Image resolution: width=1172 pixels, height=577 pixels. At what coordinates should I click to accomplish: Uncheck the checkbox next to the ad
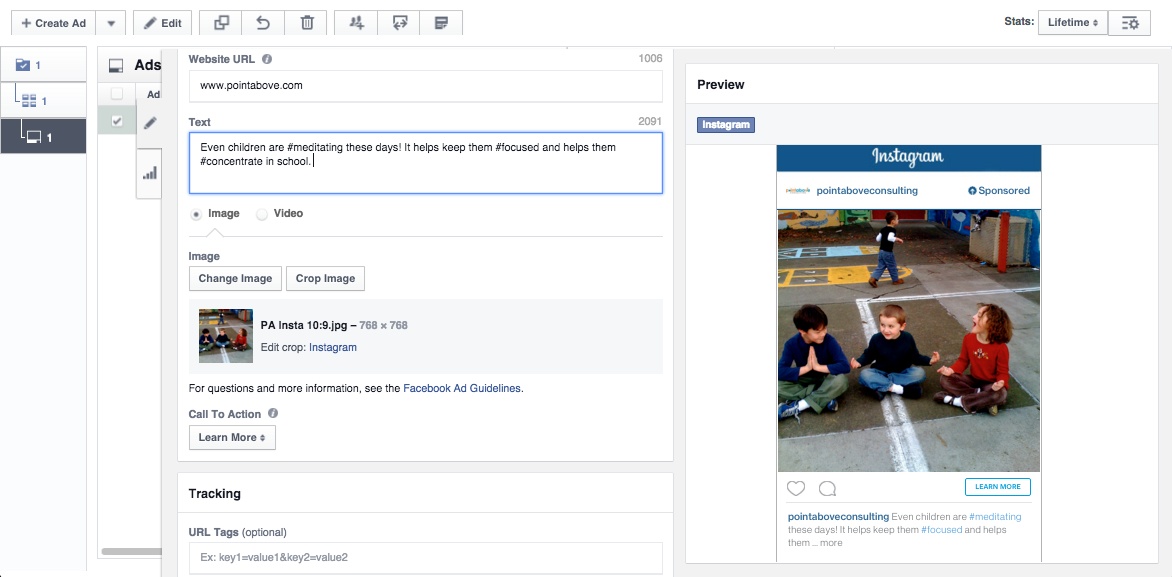pos(118,121)
